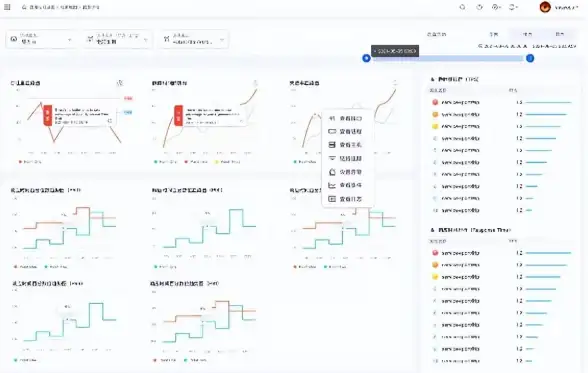The image size is (588, 373).
Task: Toggle the single red legend under the zigzag chart
Action: coord(30,162)
